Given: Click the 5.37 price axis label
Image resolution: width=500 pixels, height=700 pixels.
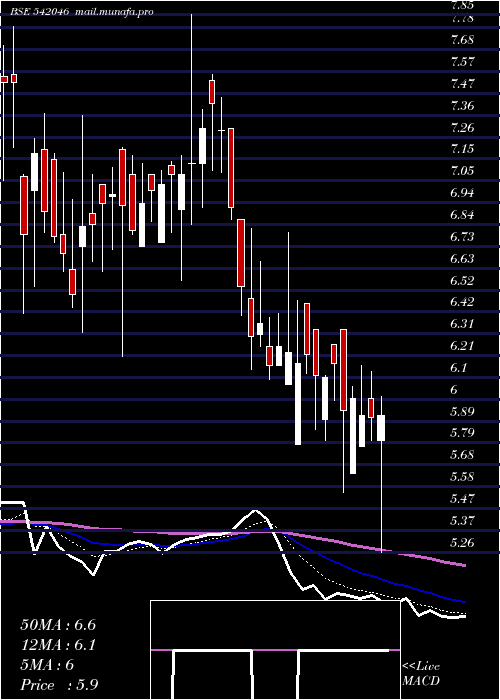Looking at the screenshot, I should [462, 521].
